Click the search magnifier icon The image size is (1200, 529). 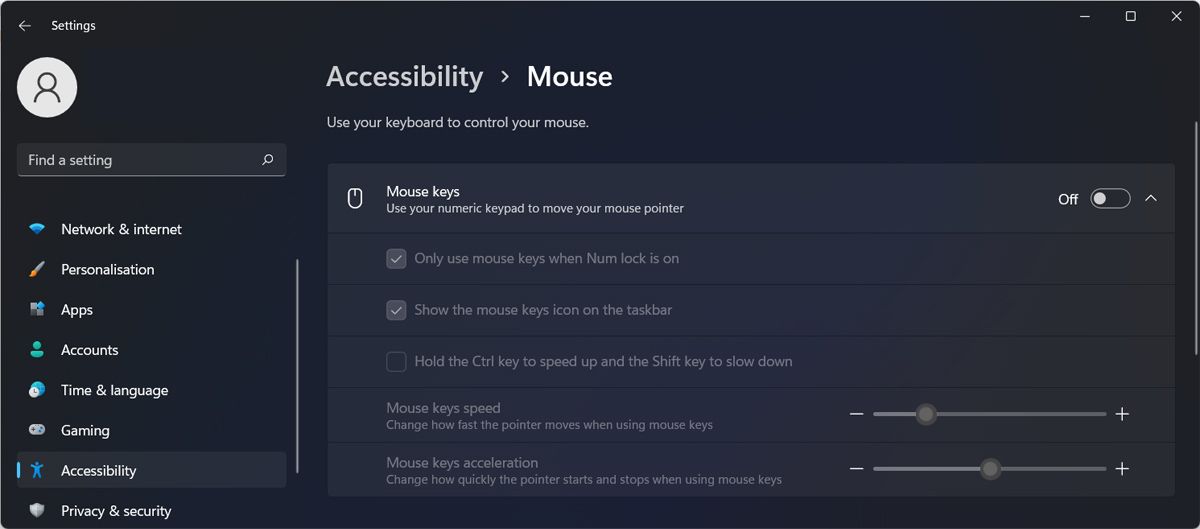point(267,160)
